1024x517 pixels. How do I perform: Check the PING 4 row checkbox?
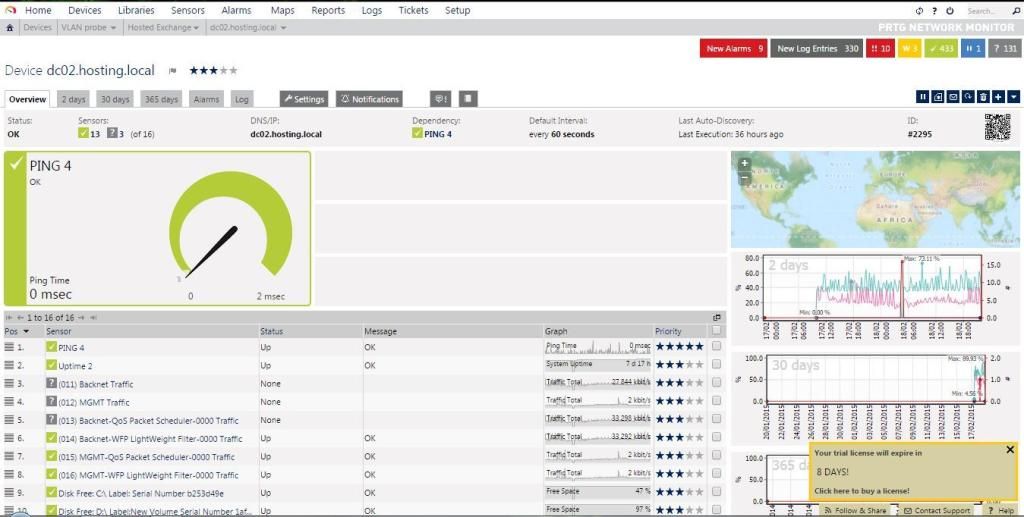716,346
